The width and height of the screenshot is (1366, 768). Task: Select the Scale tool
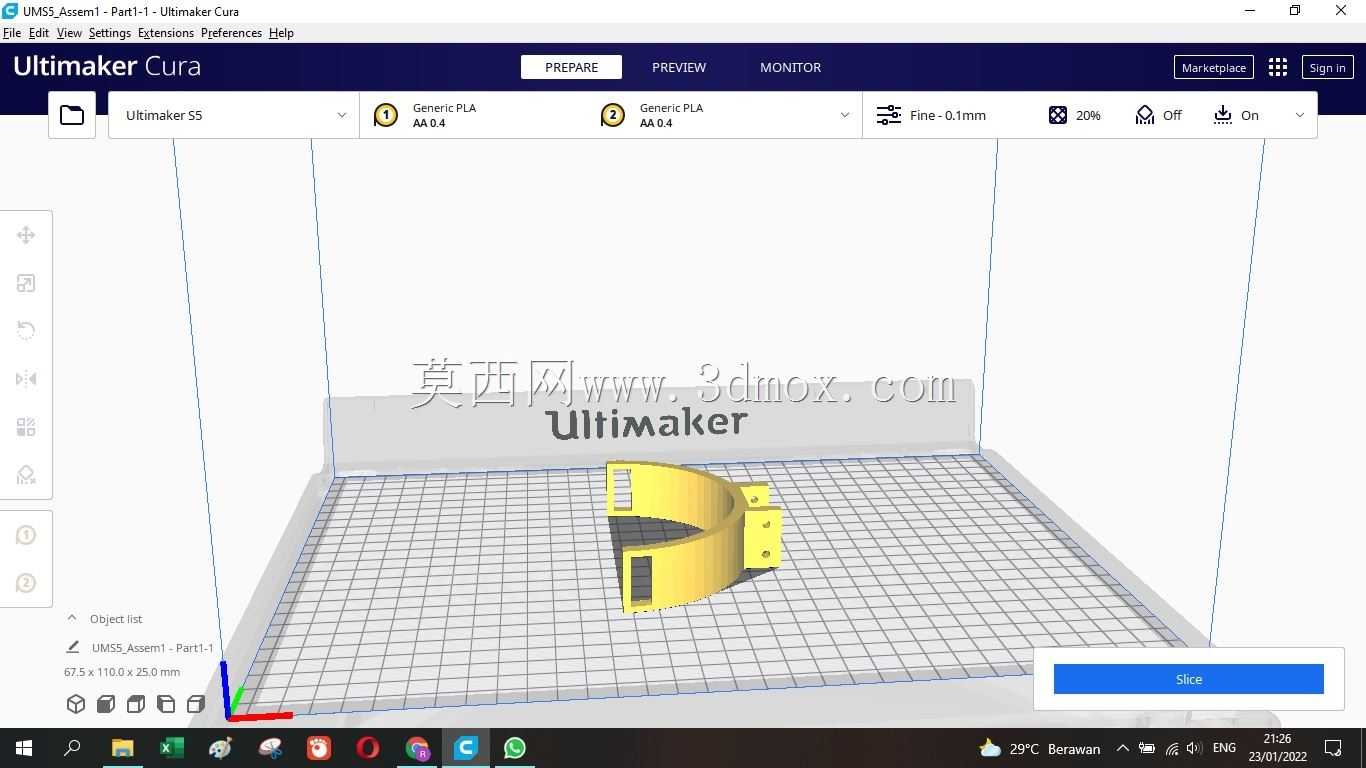pos(26,283)
